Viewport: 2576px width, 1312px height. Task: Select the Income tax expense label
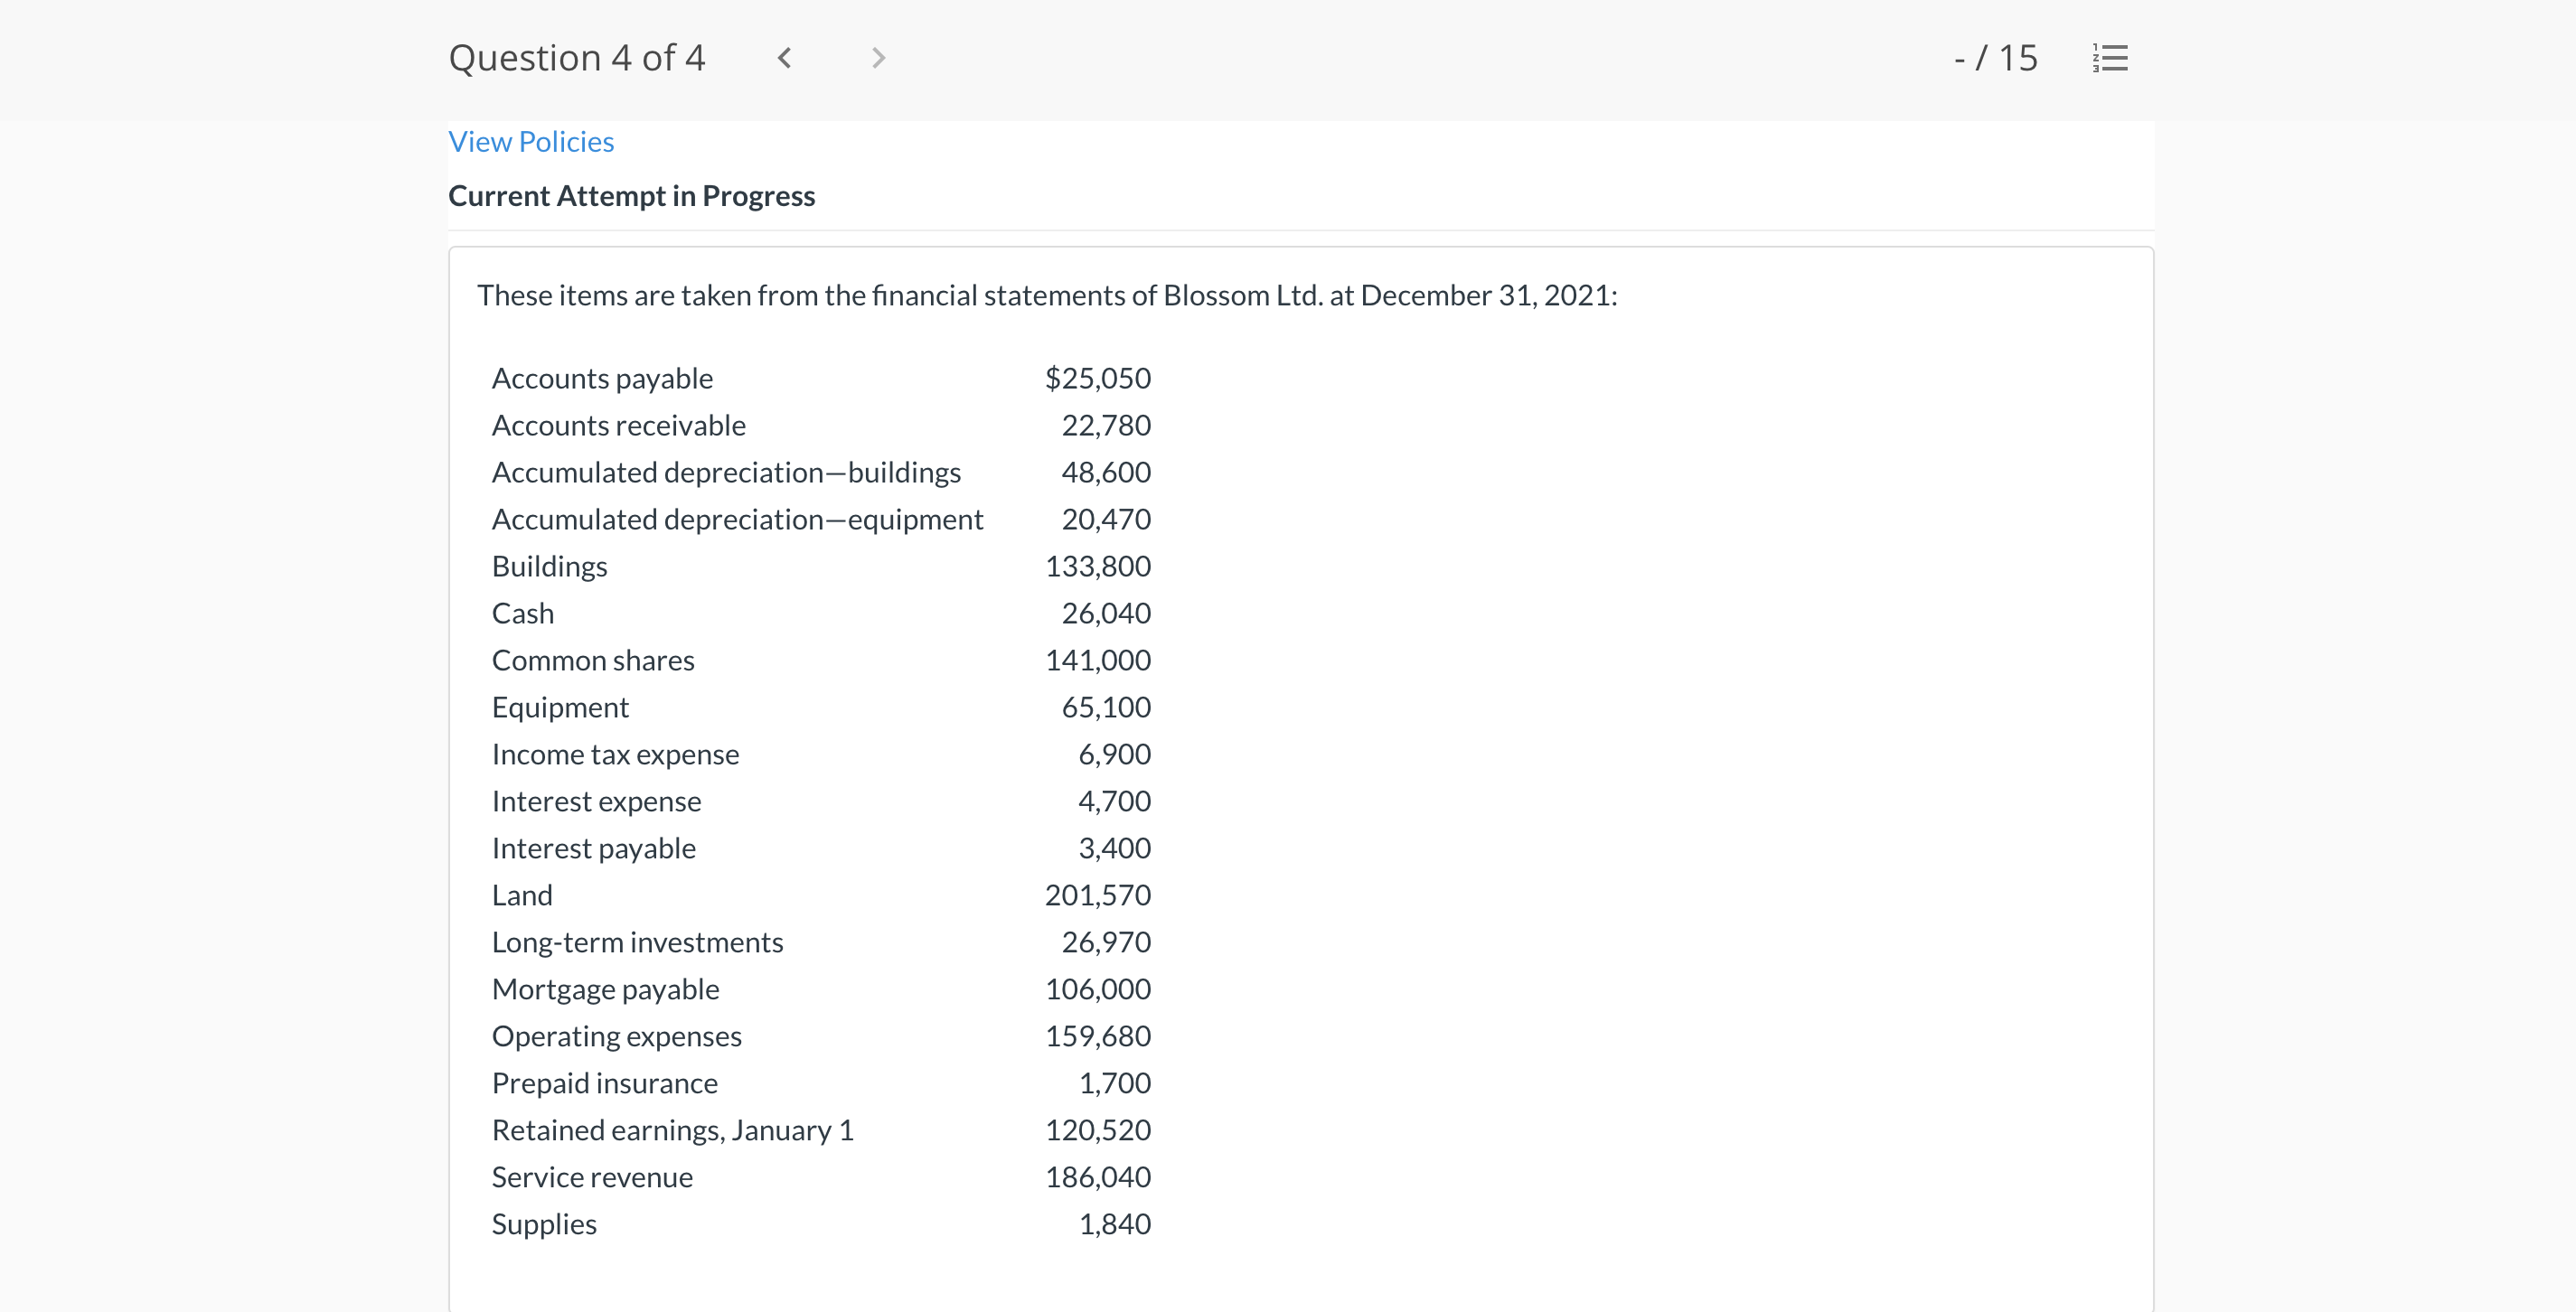pos(615,754)
